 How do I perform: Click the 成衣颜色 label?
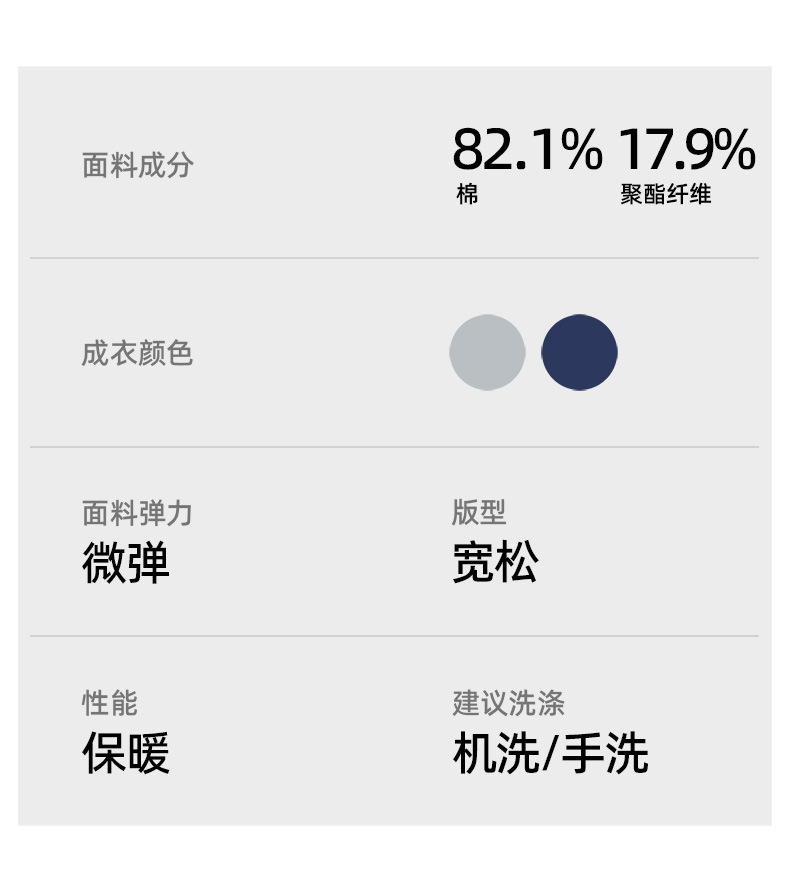click(x=137, y=353)
